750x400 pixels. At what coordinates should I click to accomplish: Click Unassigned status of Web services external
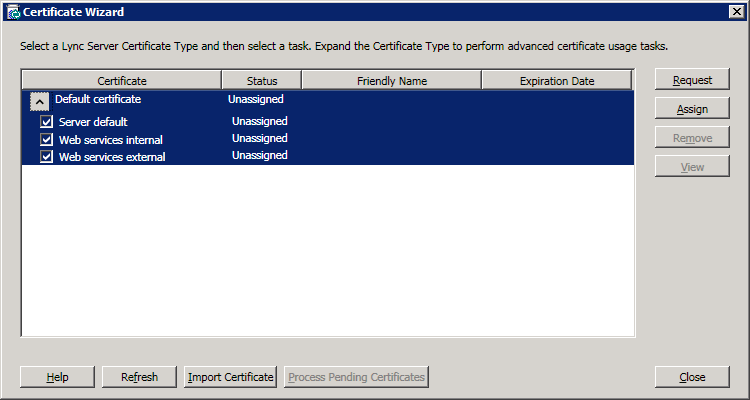260,155
